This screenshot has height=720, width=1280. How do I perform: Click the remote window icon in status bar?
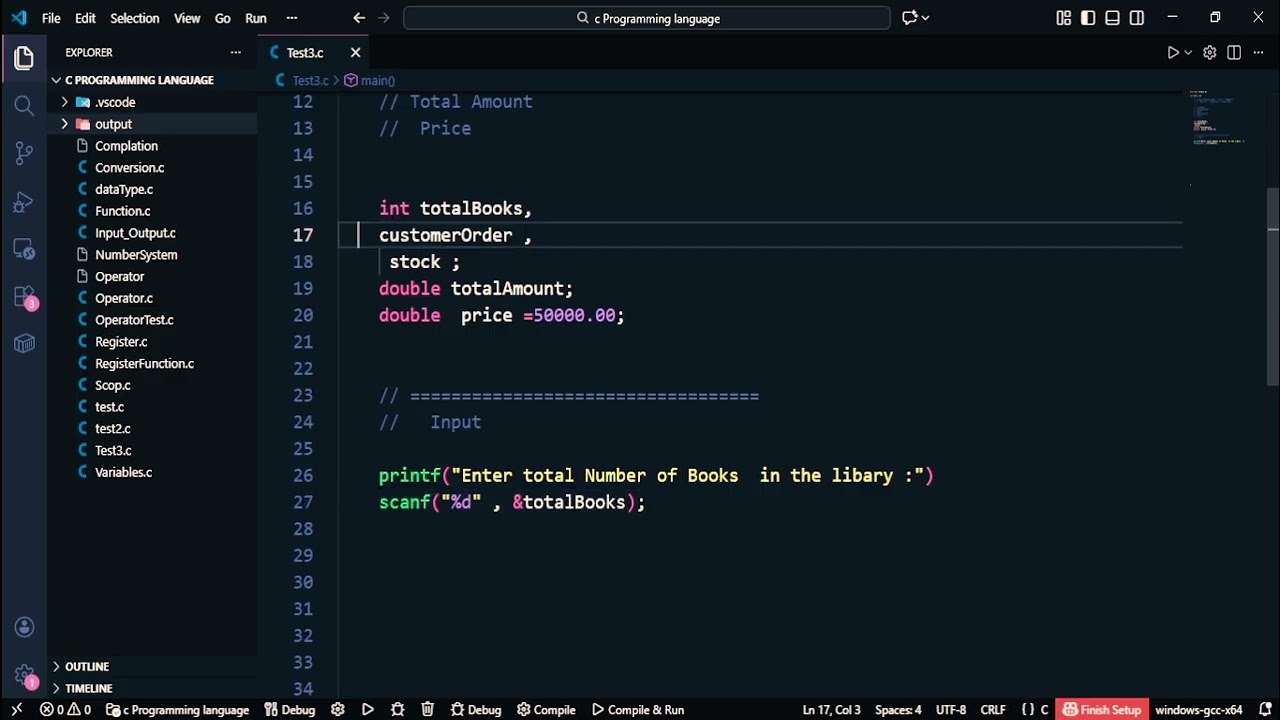pyautogui.click(x=16, y=710)
